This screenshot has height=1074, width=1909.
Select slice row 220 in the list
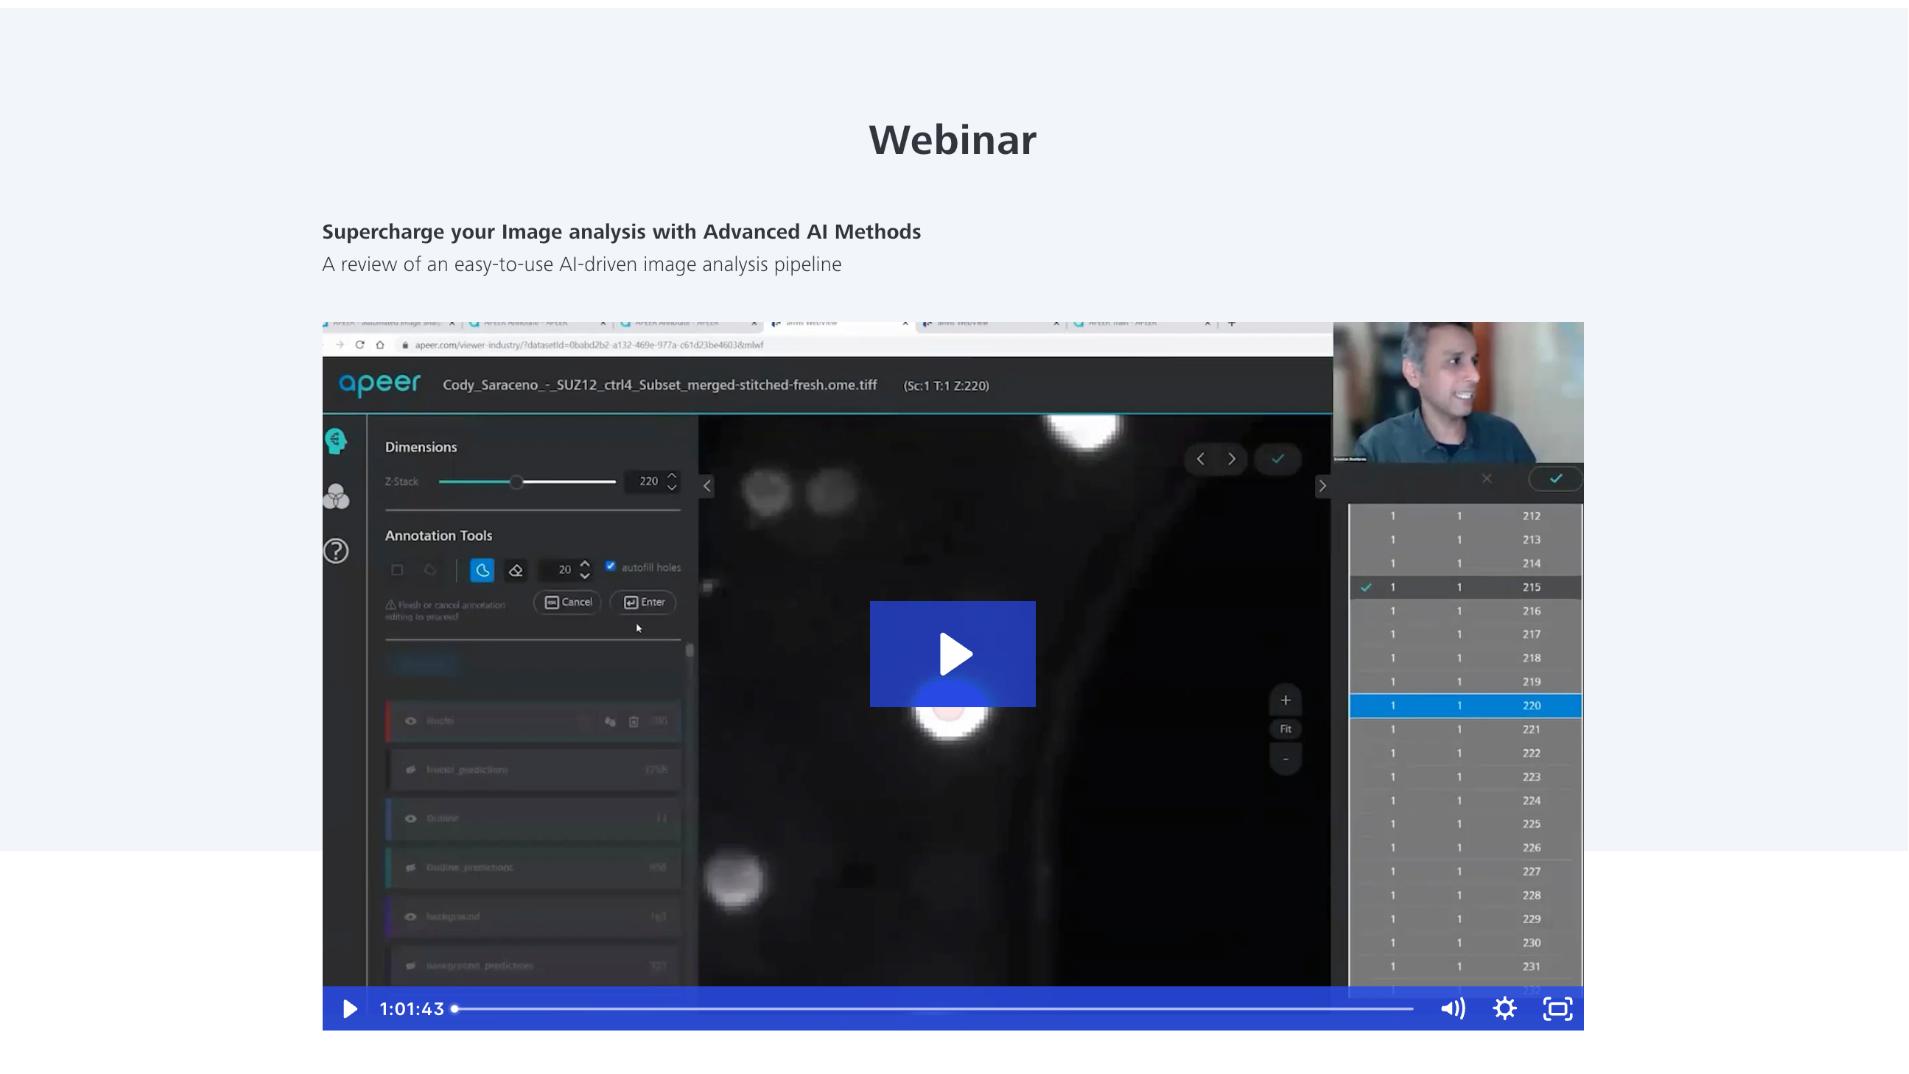pos(1465,706)
